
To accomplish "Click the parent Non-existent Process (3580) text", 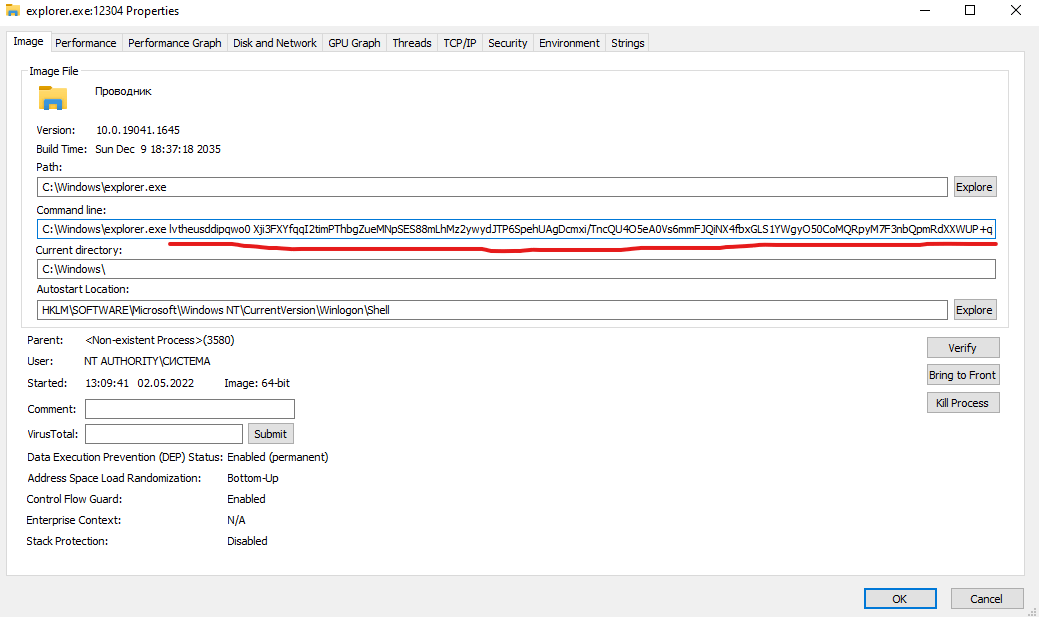I will pos(160,340).
